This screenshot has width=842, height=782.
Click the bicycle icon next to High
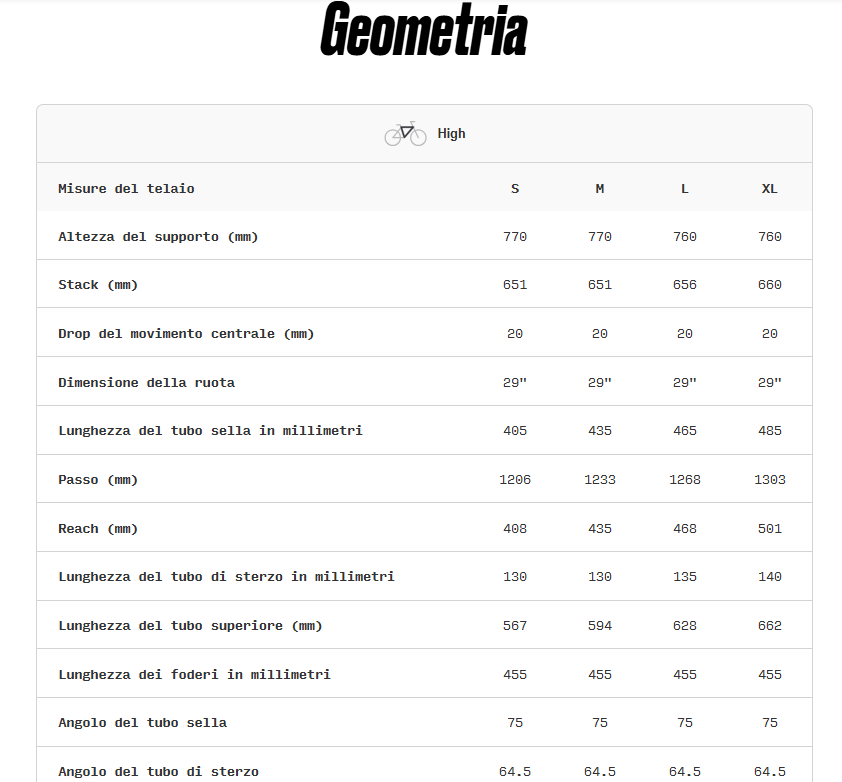point(405,134)
